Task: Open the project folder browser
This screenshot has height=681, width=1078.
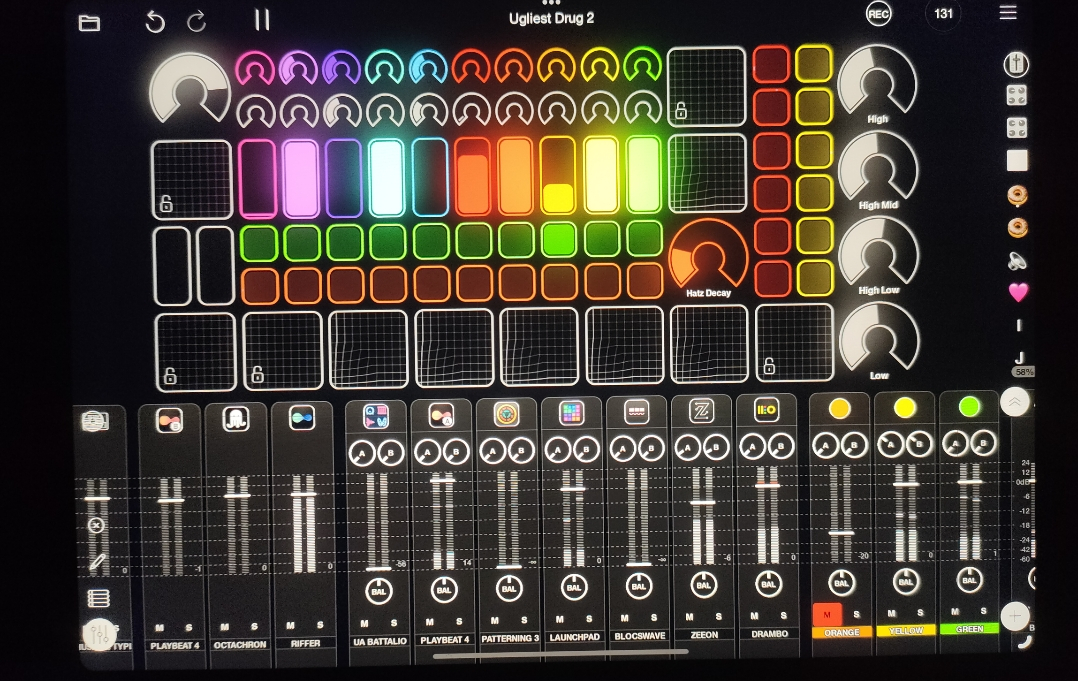Action: [90, 22]
